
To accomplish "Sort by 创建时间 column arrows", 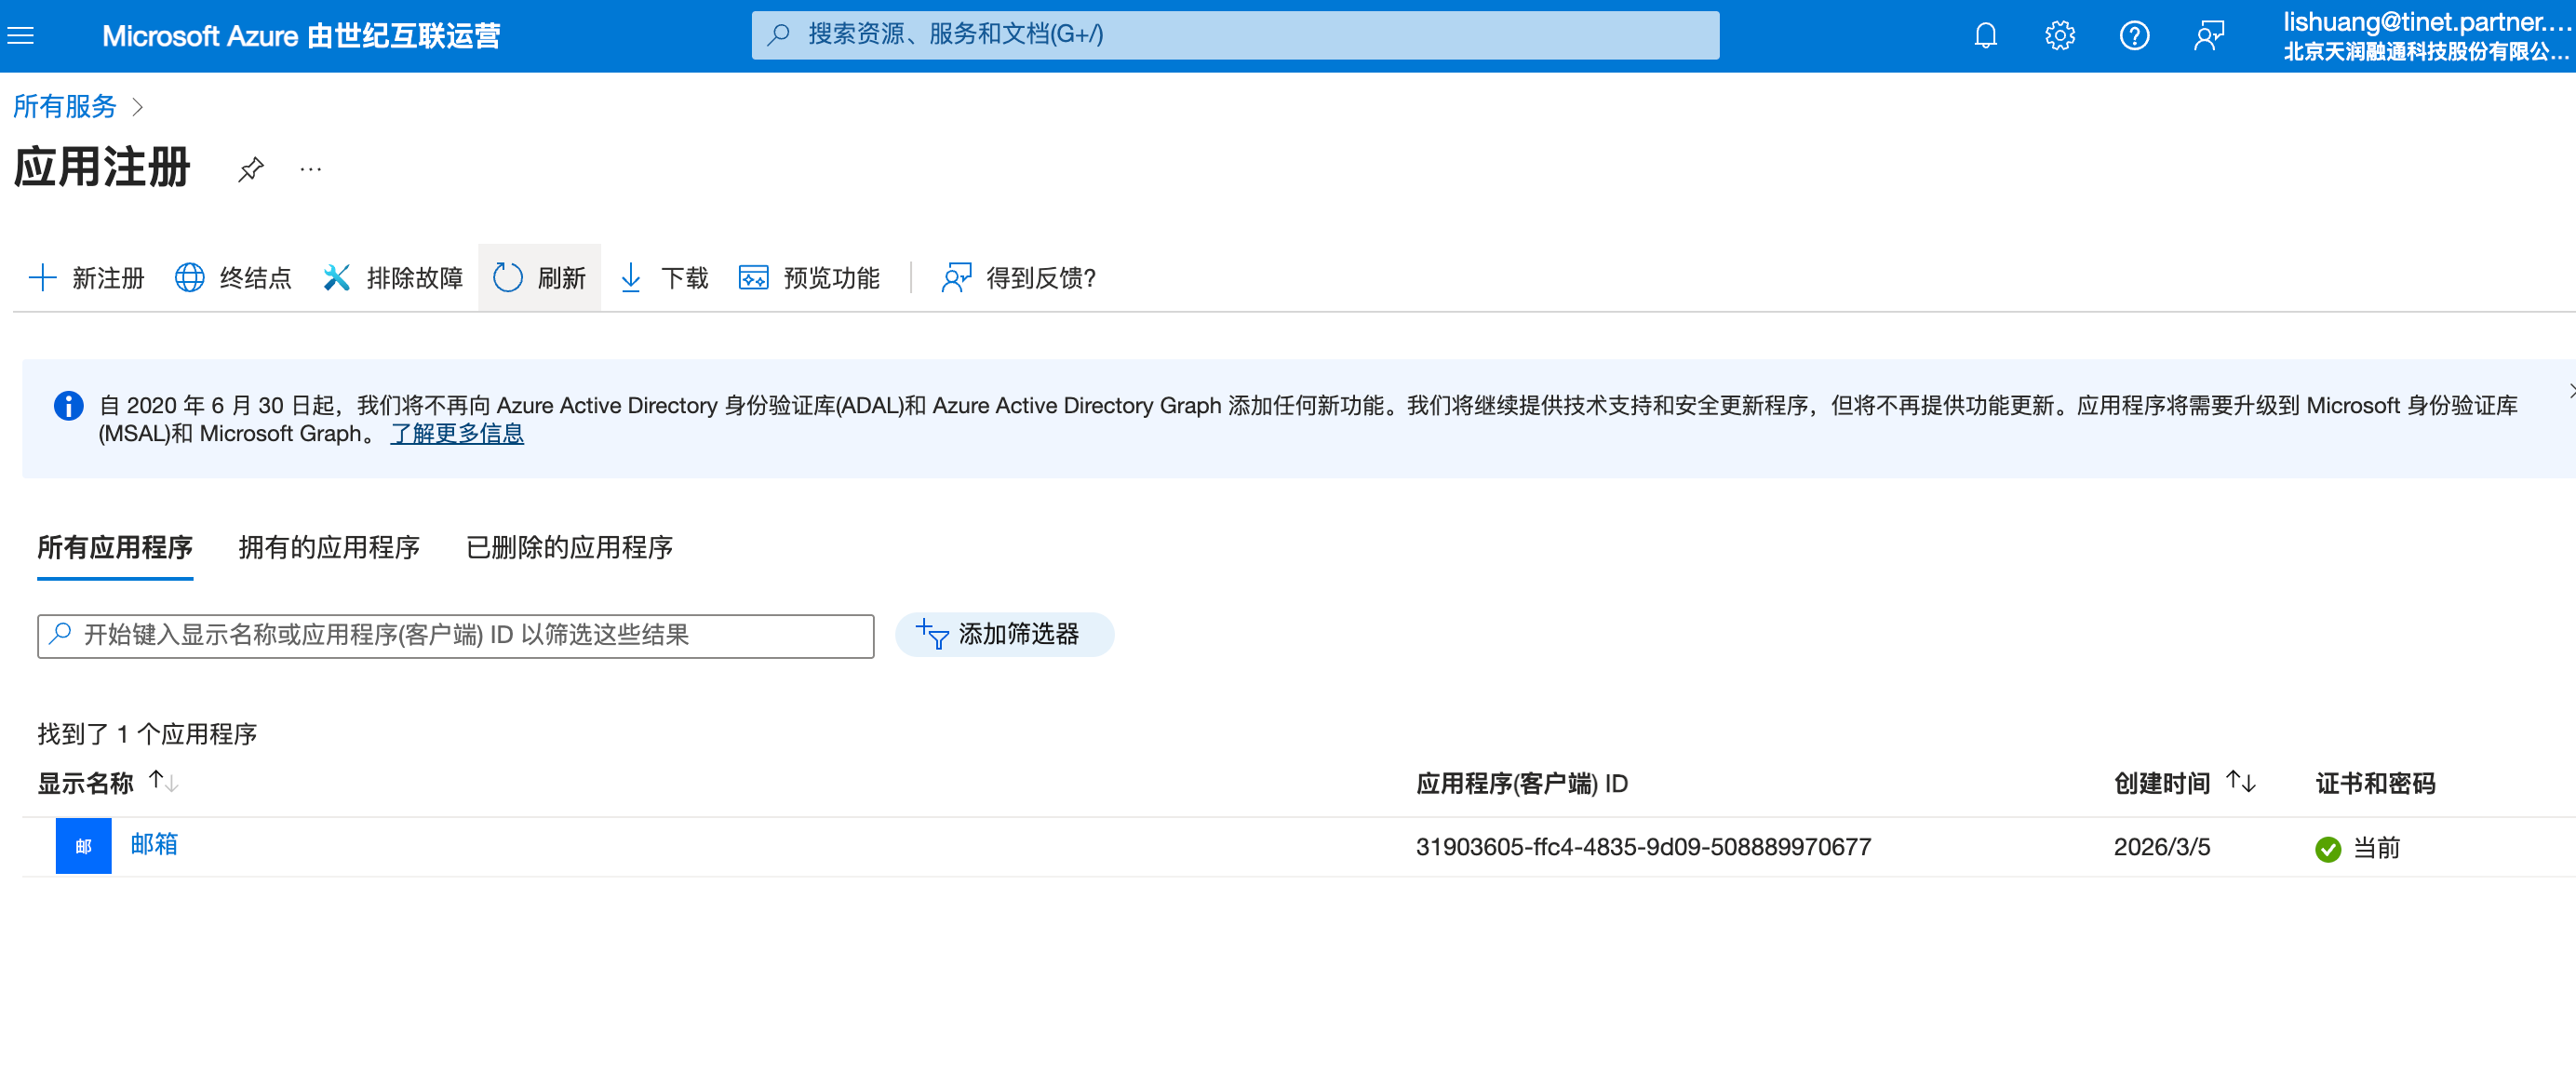I will pos(2241,782).
